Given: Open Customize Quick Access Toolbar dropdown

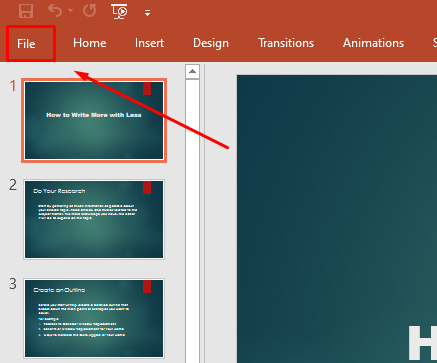Looking at the screenshot, I should click(147, 13).
